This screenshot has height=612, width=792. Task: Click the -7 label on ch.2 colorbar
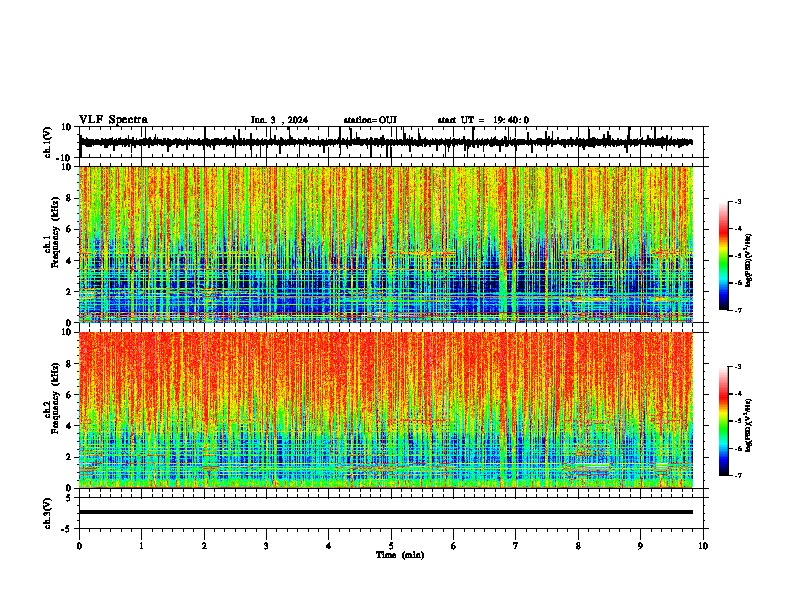(x=738, y=476)
